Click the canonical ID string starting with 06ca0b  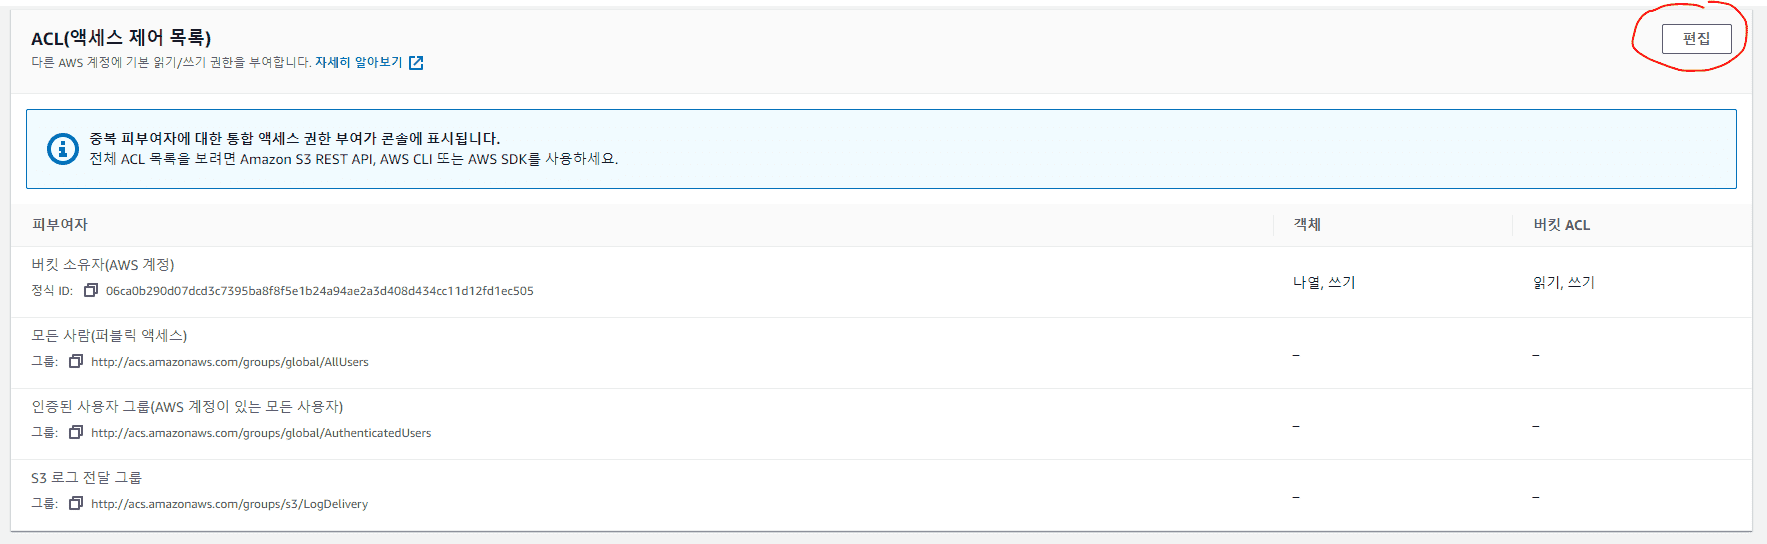click(320, 291)
